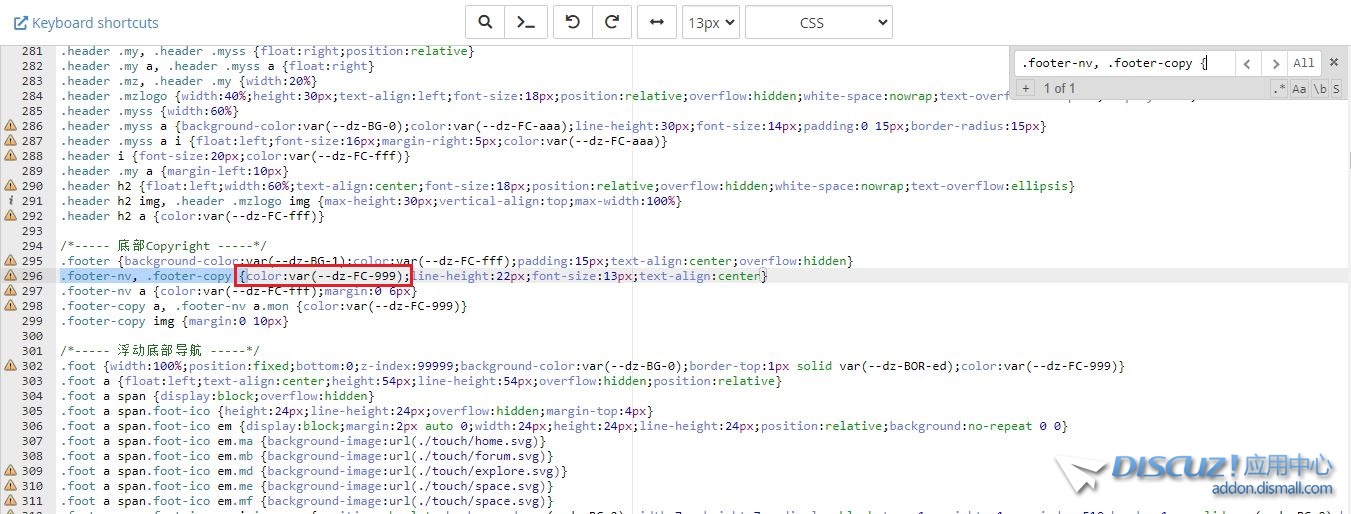Viewport: 1351px width, 514px height.
Task: Click the warning icon on line 296
Action: click(x=10, y=276)
